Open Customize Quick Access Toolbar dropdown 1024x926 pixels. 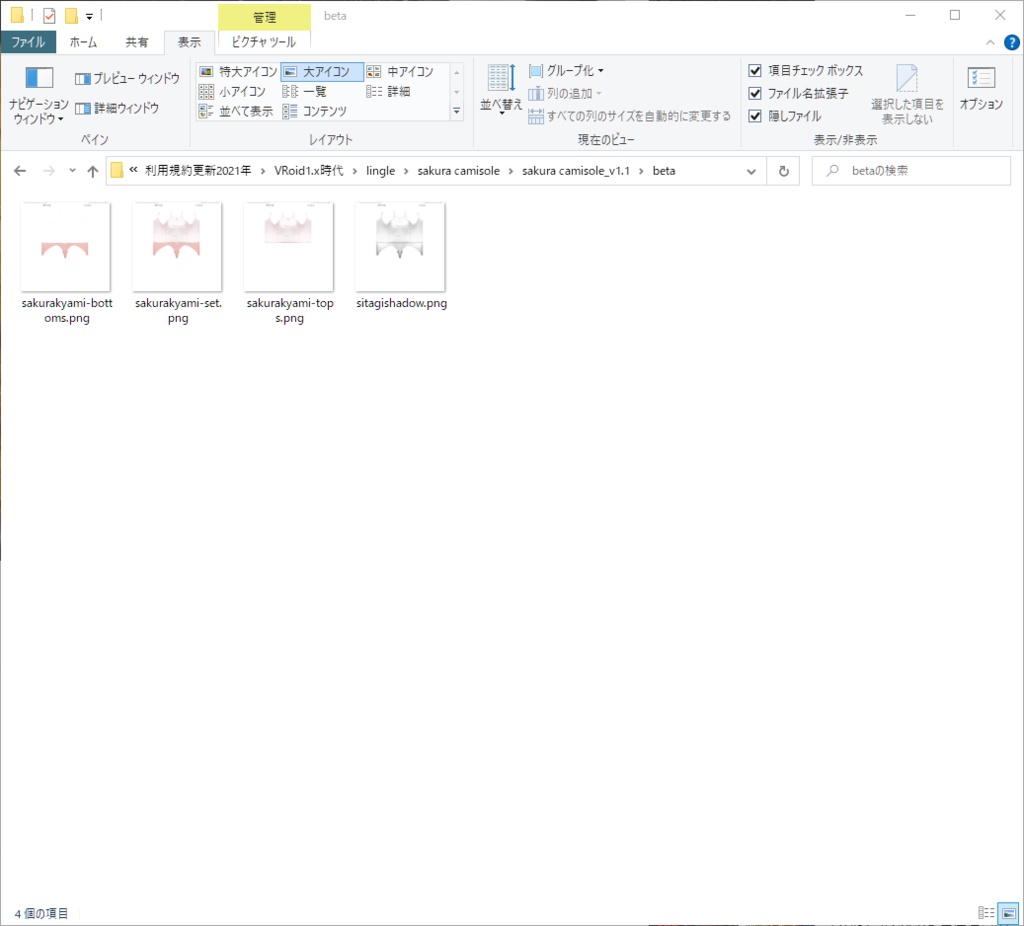(x=89, y=16)
